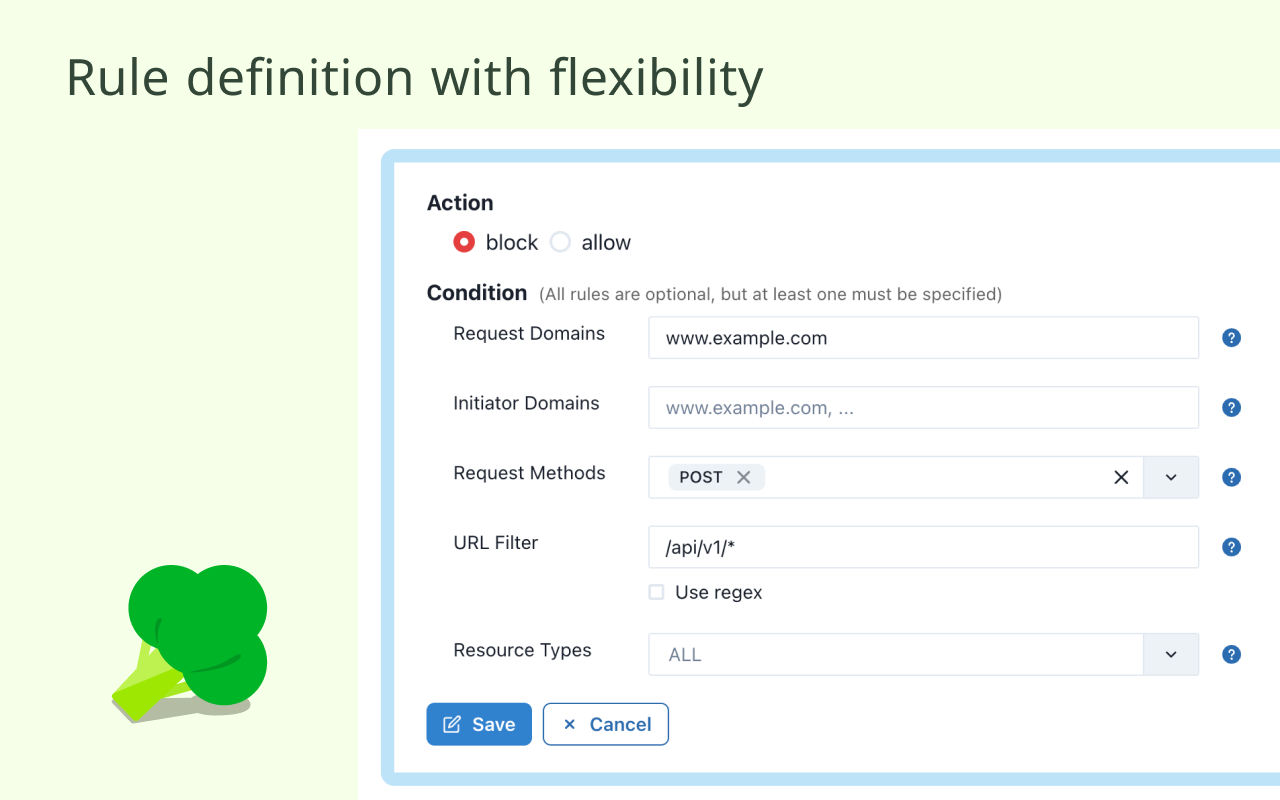Open help for Request Domains field
This screenshot has height=800, width=1280.
point(1231,337)
